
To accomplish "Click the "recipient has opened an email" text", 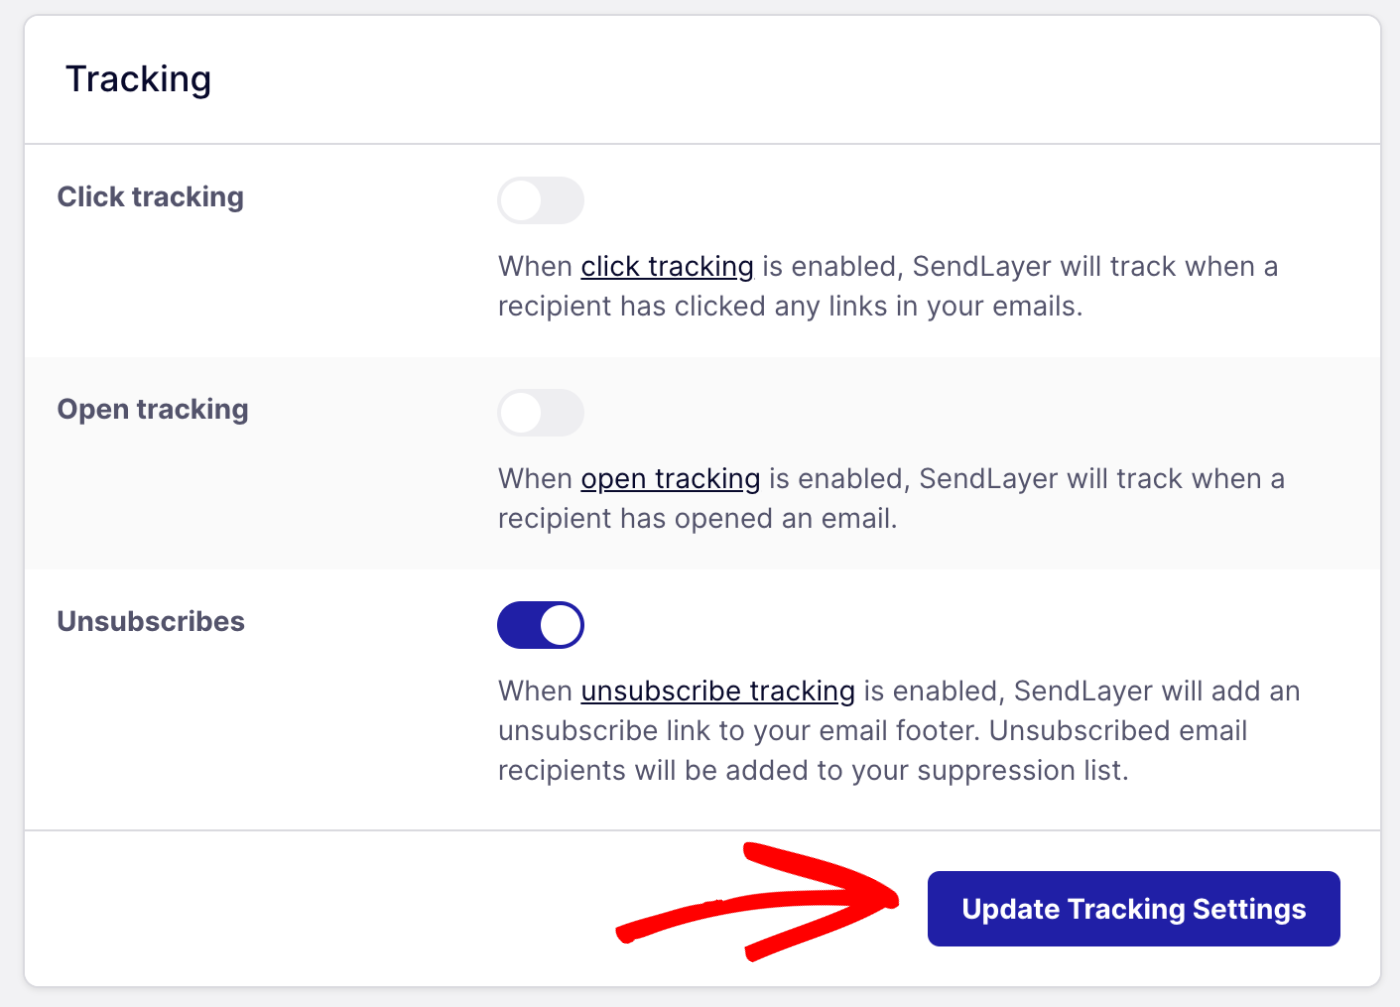I will click(697, 519).
